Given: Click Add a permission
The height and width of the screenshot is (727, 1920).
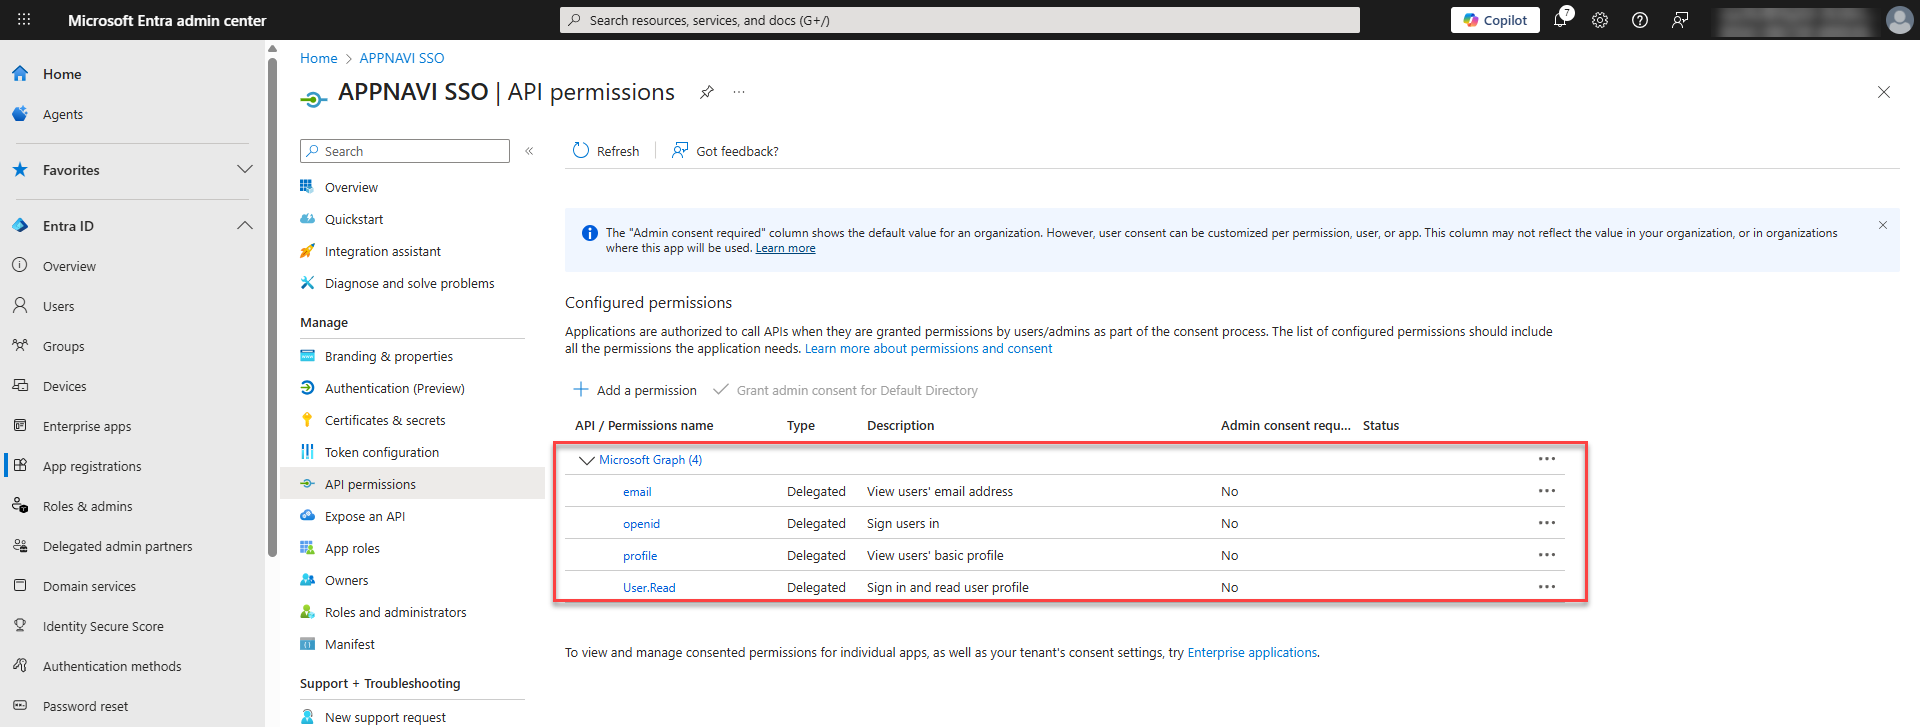Looking at the screenshot, I should 635,390.
